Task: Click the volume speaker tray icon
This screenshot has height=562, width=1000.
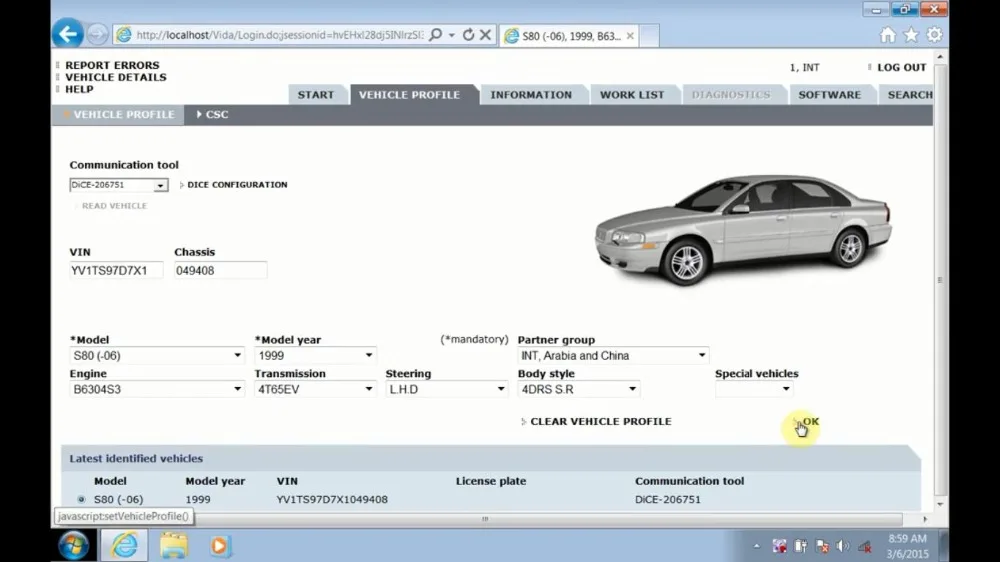Action: click(843, 546)
